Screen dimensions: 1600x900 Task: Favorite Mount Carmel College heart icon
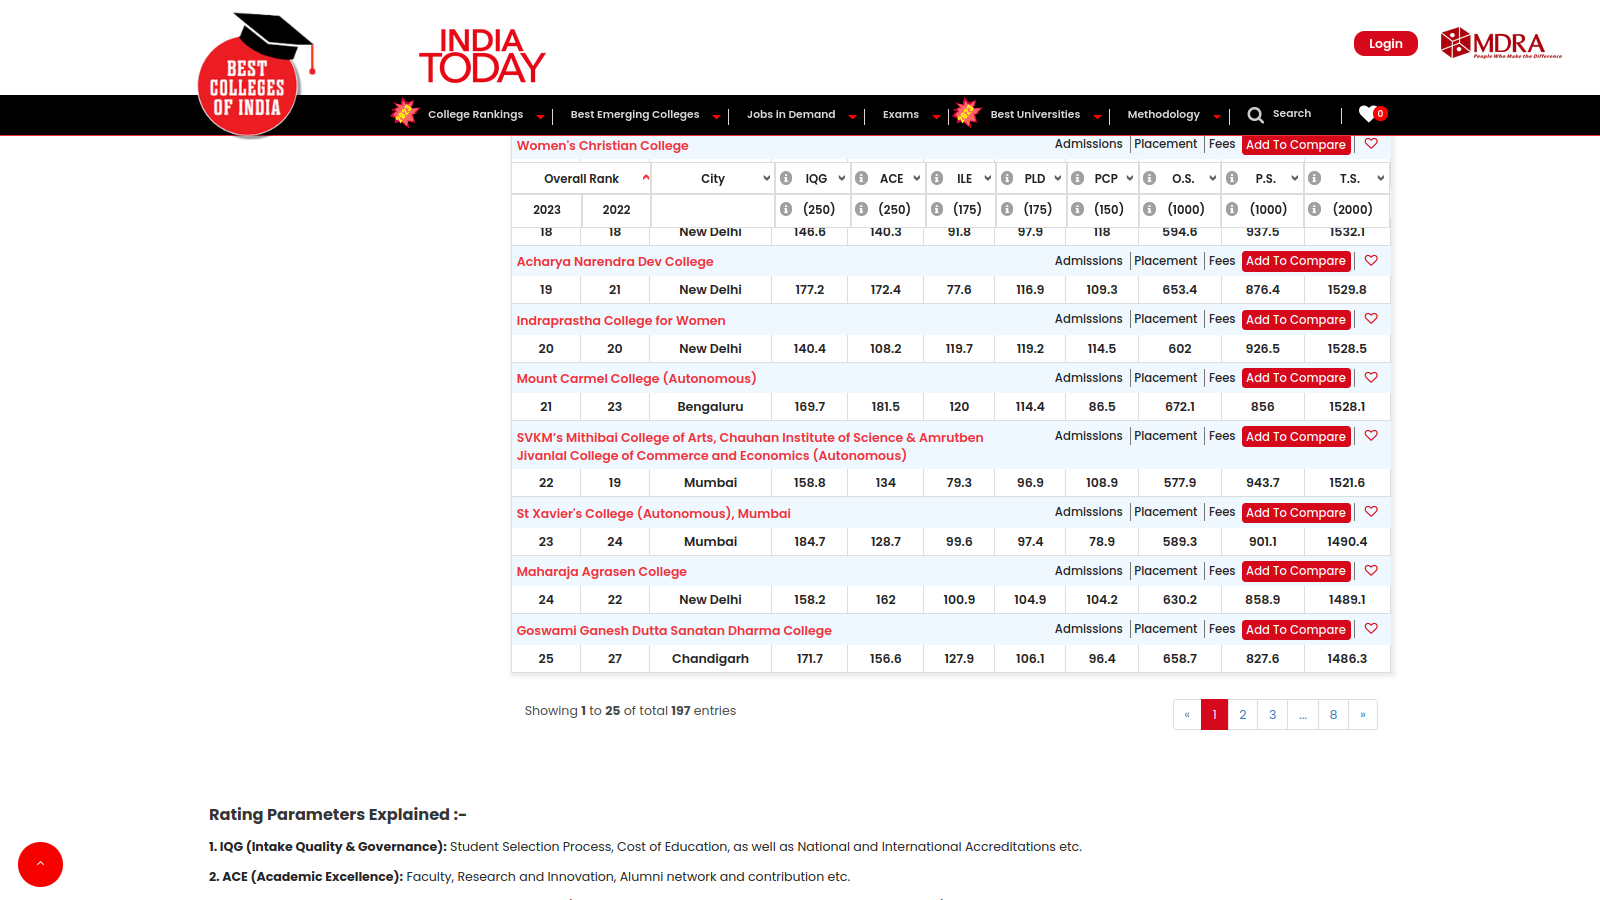[x=1371, y=377]
